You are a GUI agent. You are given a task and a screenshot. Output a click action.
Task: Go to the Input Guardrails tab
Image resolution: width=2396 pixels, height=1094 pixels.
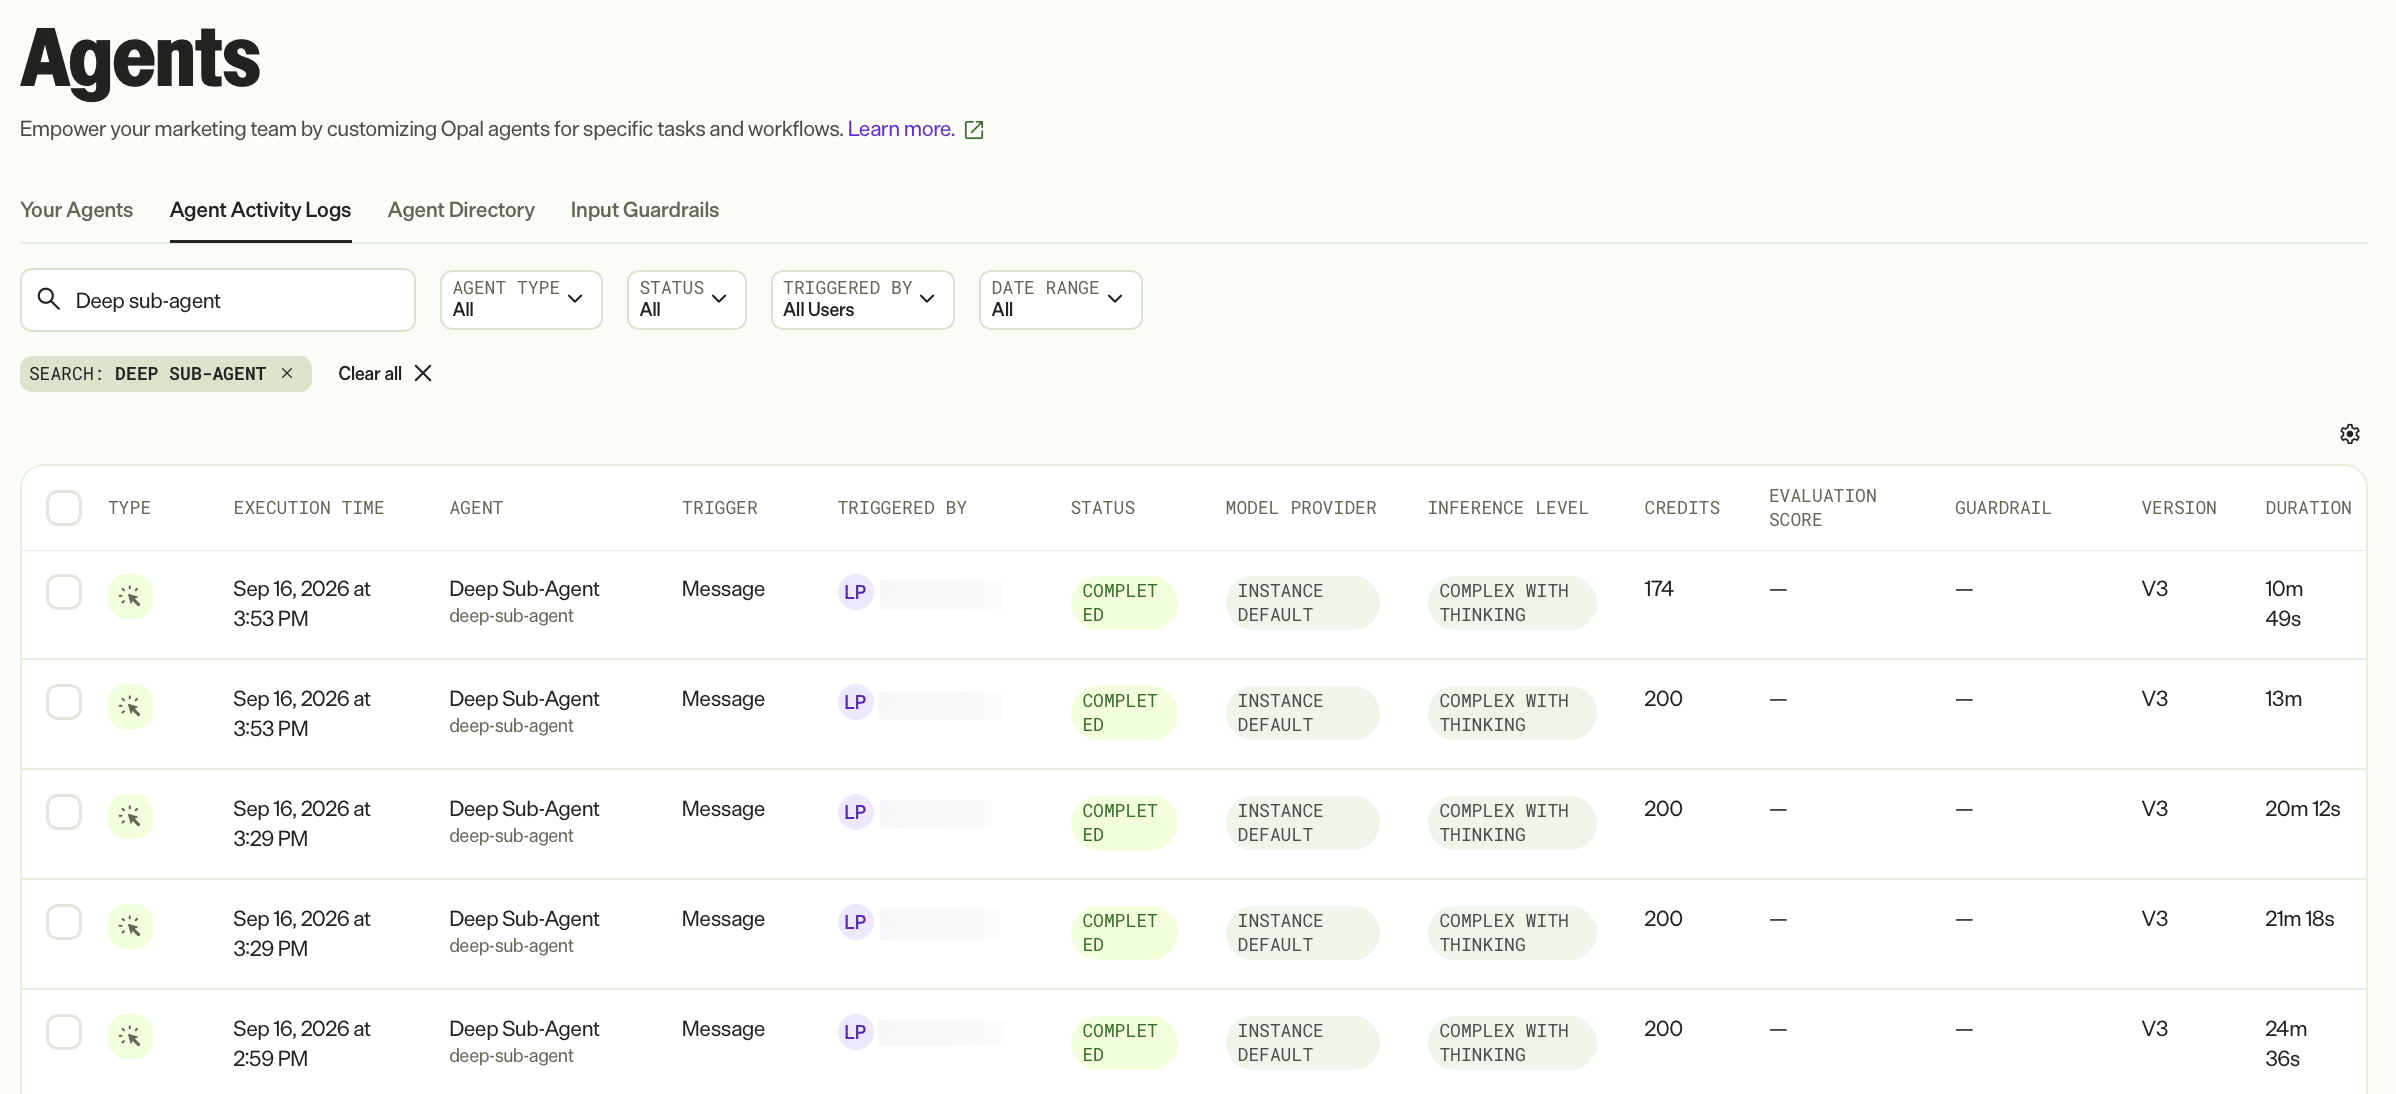(x=645, y=210)
